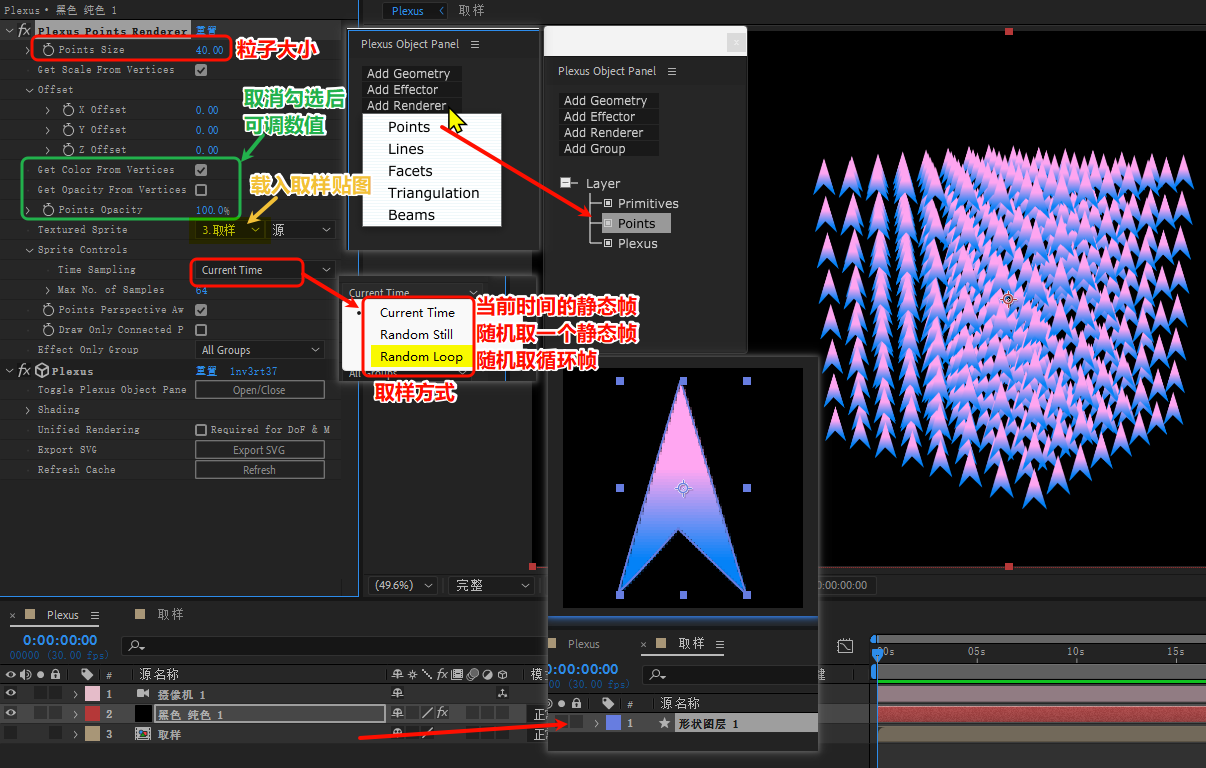1206x768 pixels.
Task: Collapse the Layer tree node
Action: (568, 183)
